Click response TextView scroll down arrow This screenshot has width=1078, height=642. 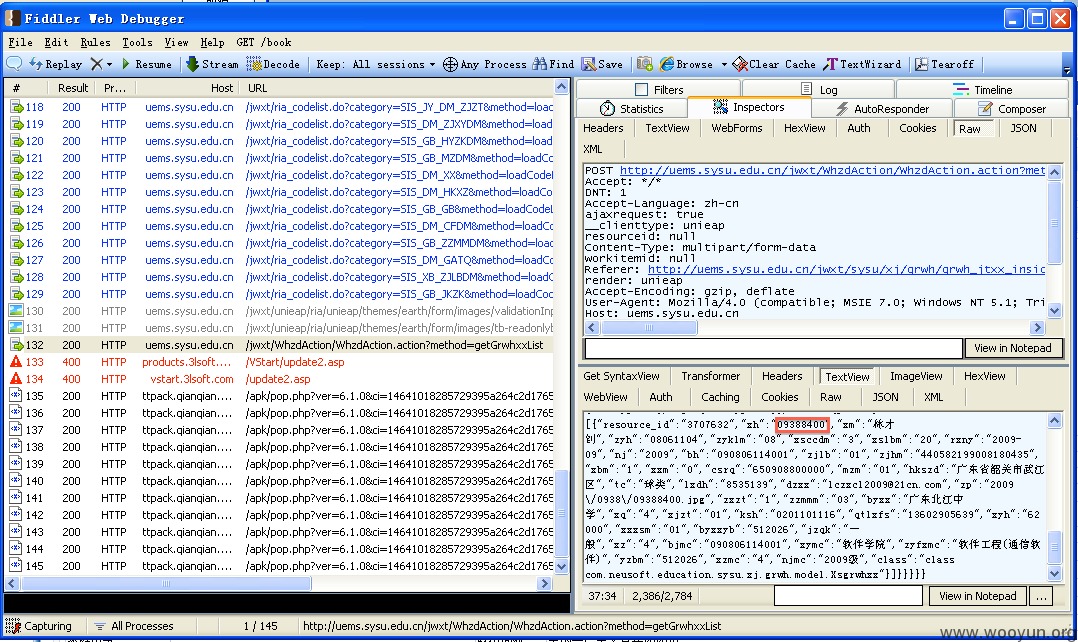pyautogui.click(x=1055, y=574)
